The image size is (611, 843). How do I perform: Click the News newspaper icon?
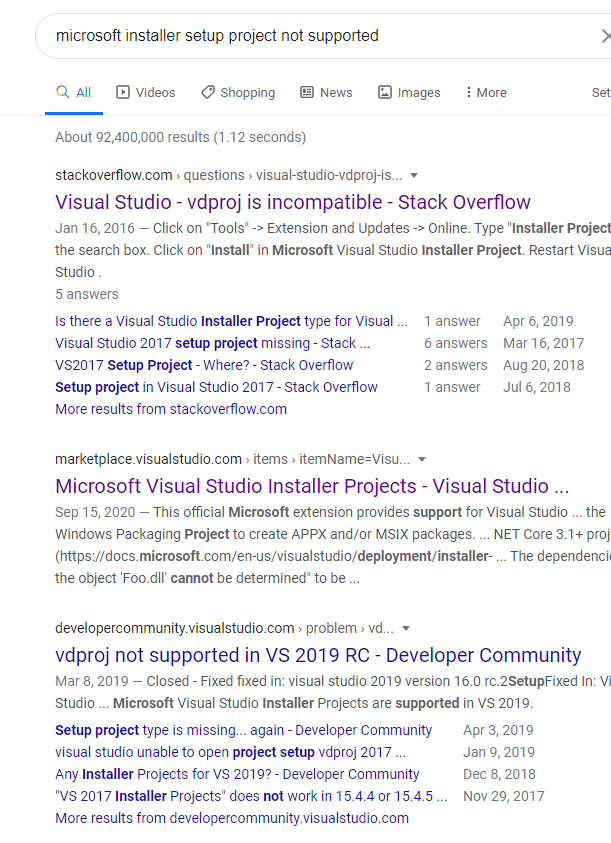(x=307, y=92)
